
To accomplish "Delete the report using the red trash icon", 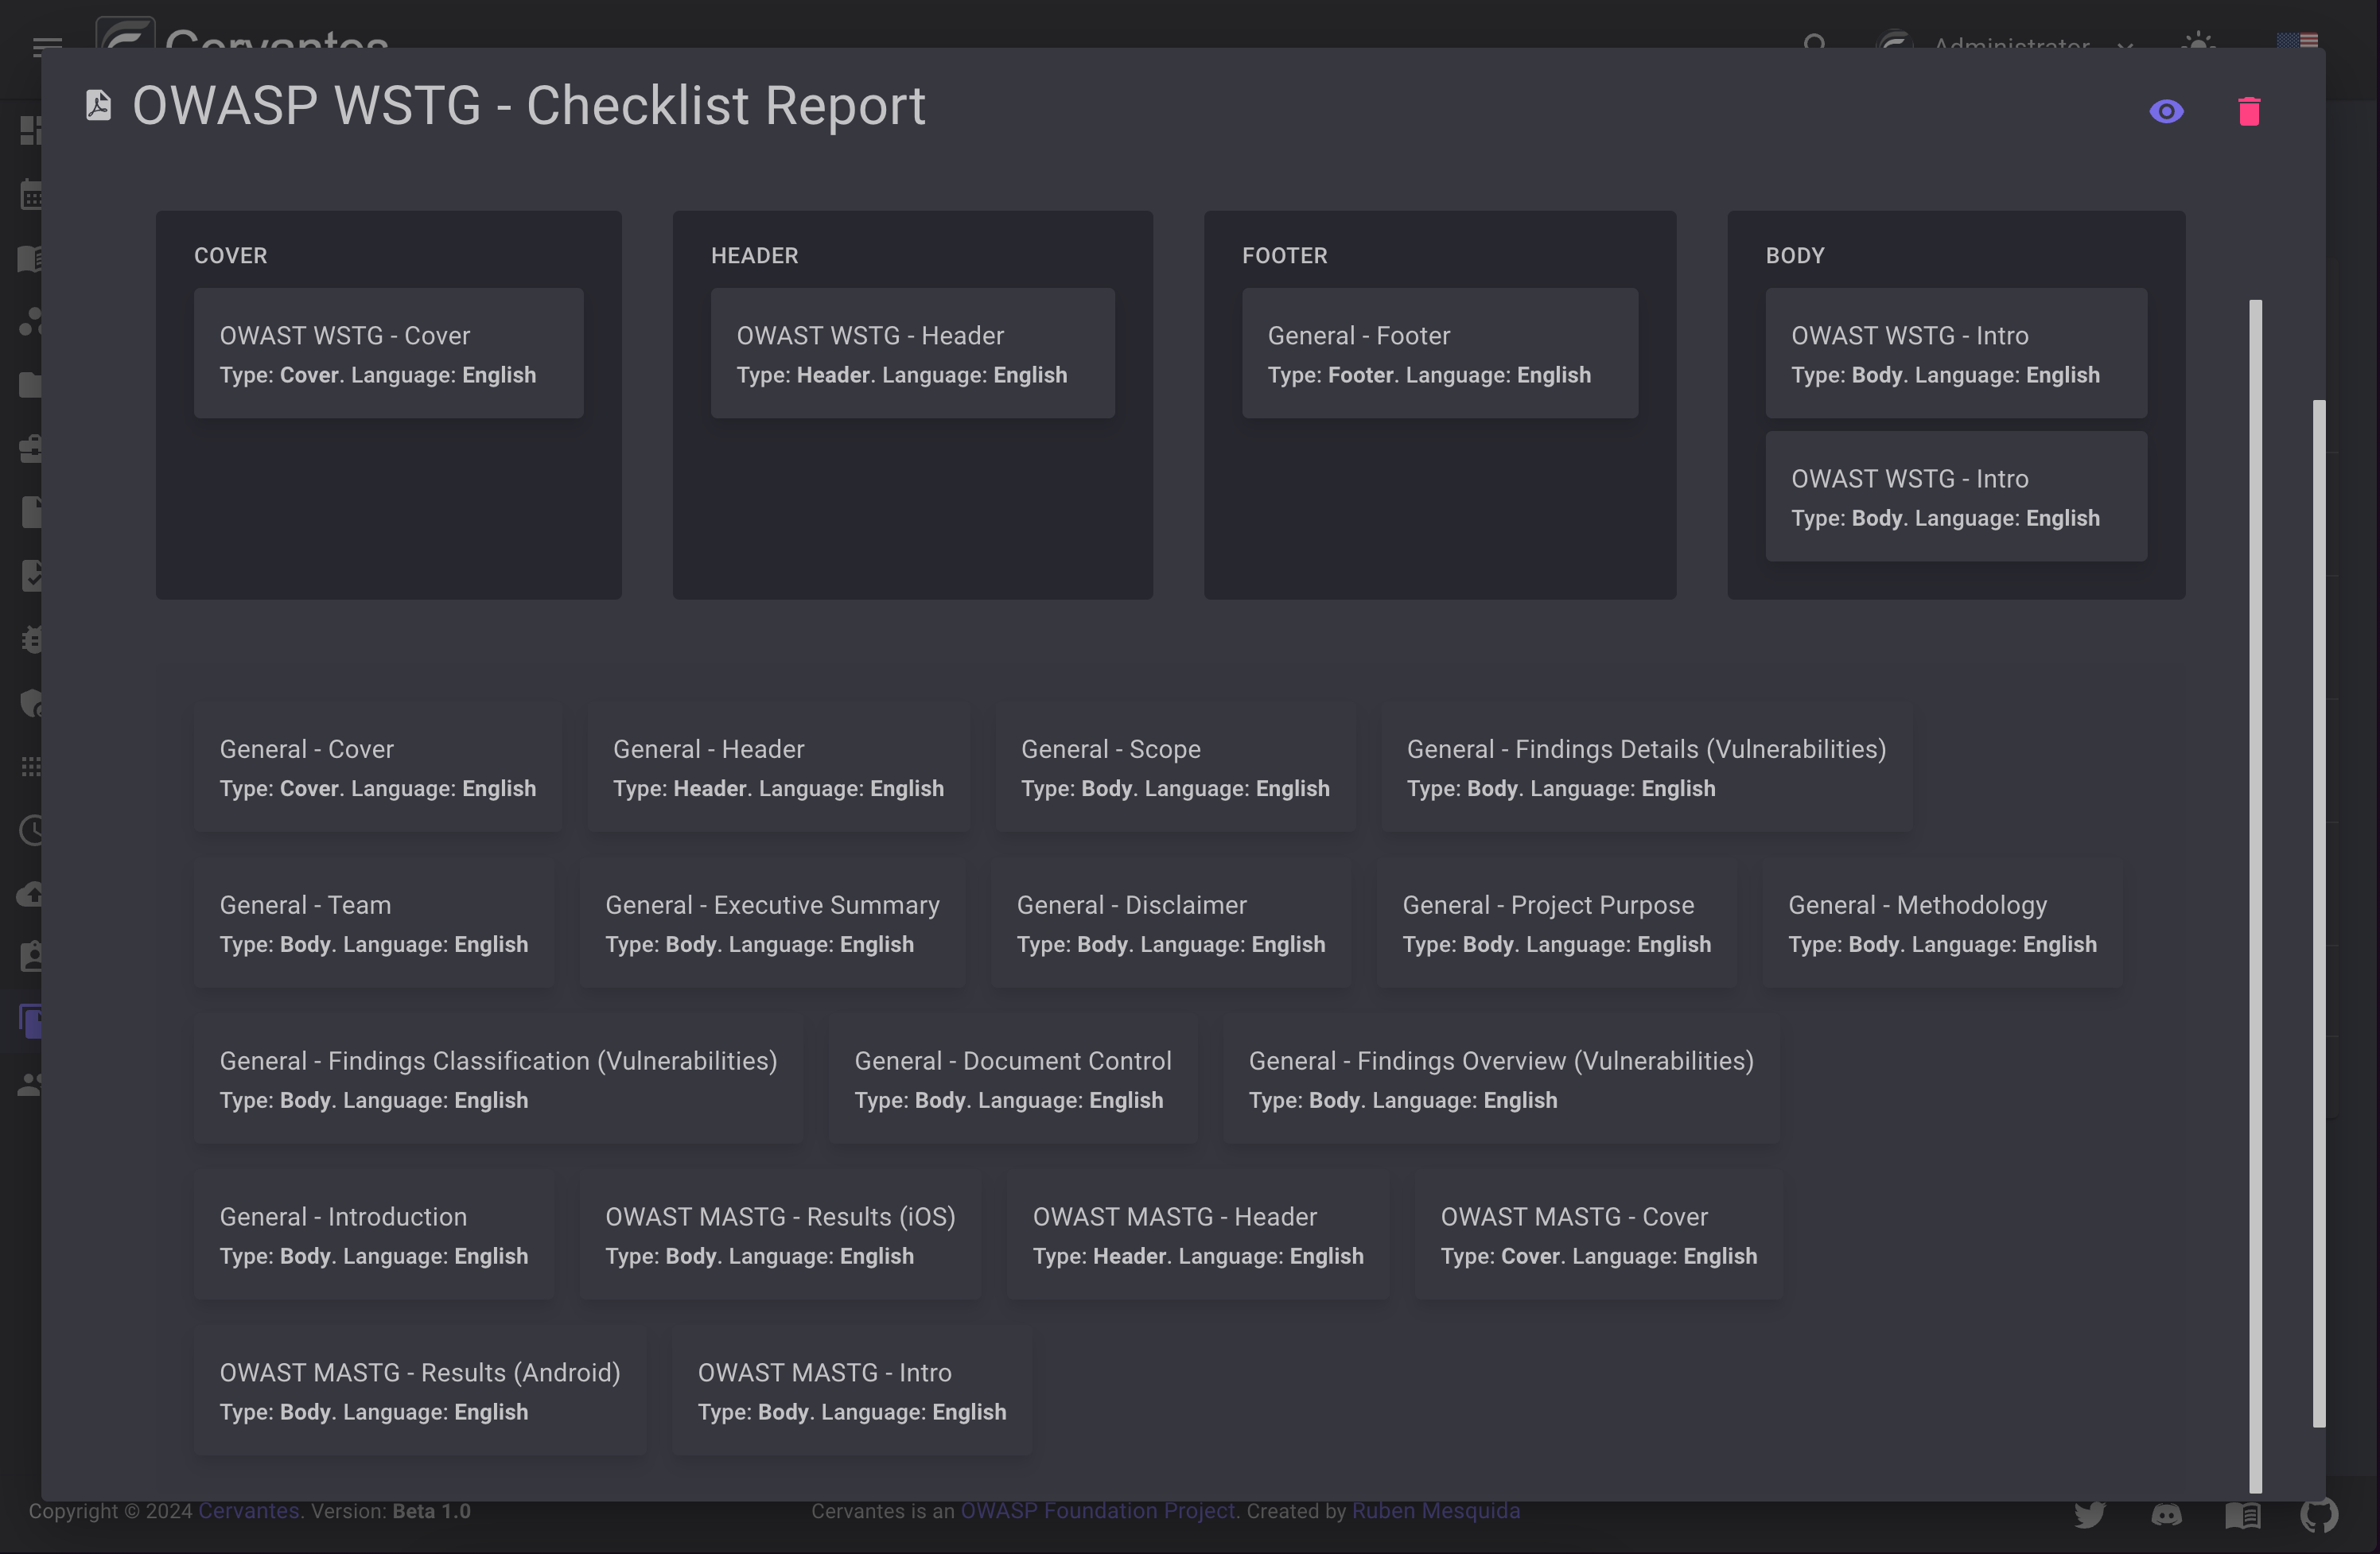I will pos(2249,111).
